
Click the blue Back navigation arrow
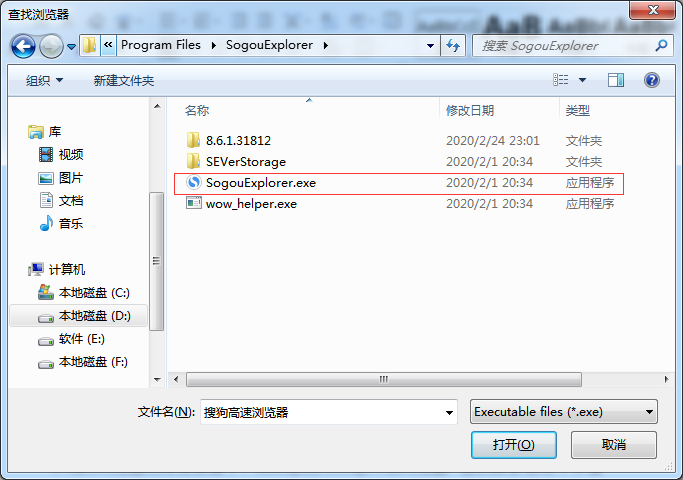pos(23,46)
